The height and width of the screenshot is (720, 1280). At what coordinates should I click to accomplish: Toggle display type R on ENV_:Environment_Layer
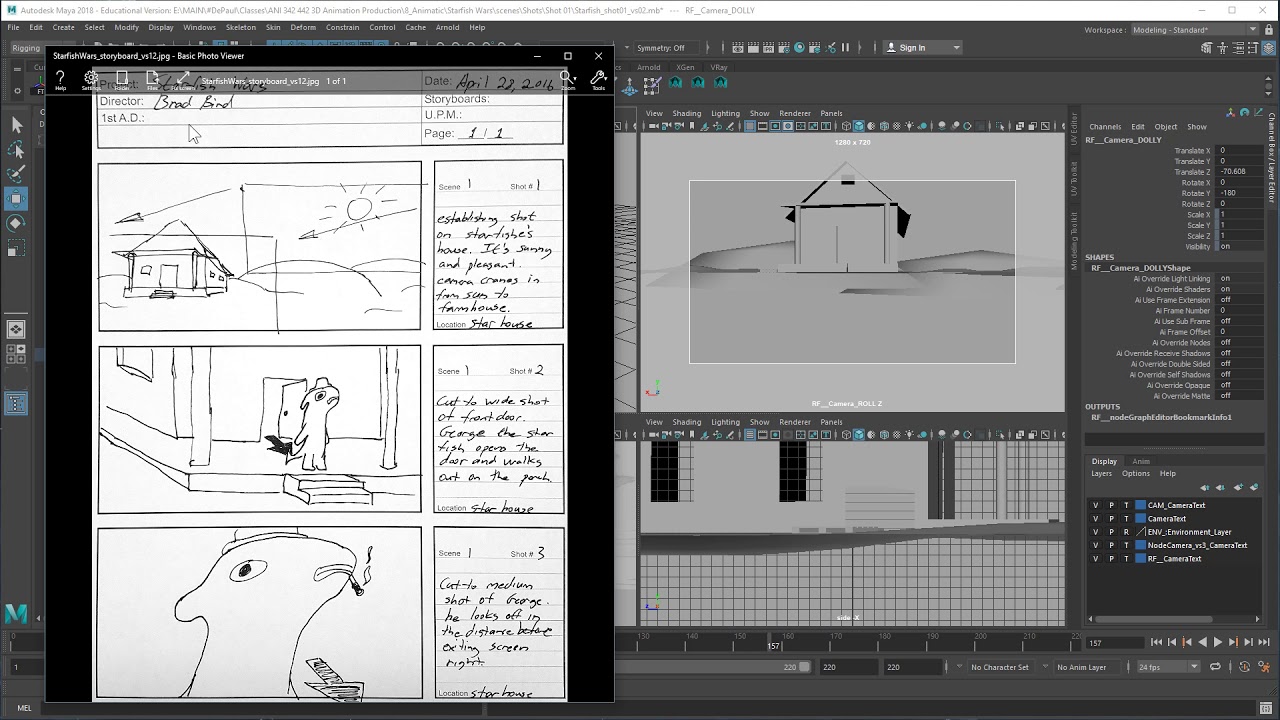[1126, 532]
